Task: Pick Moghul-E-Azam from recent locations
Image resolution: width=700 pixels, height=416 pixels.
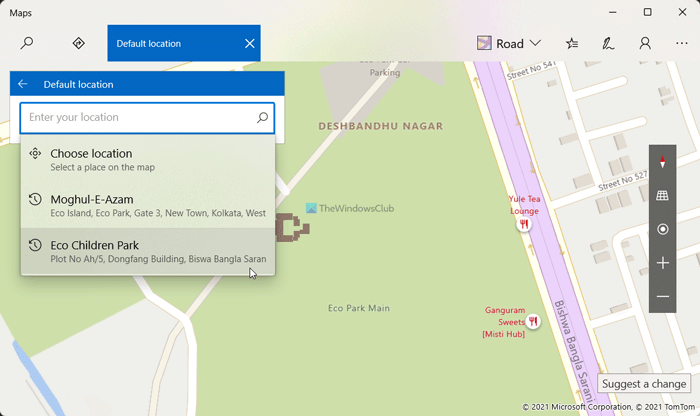Action: pyautogui.click(x=148, y=205)
